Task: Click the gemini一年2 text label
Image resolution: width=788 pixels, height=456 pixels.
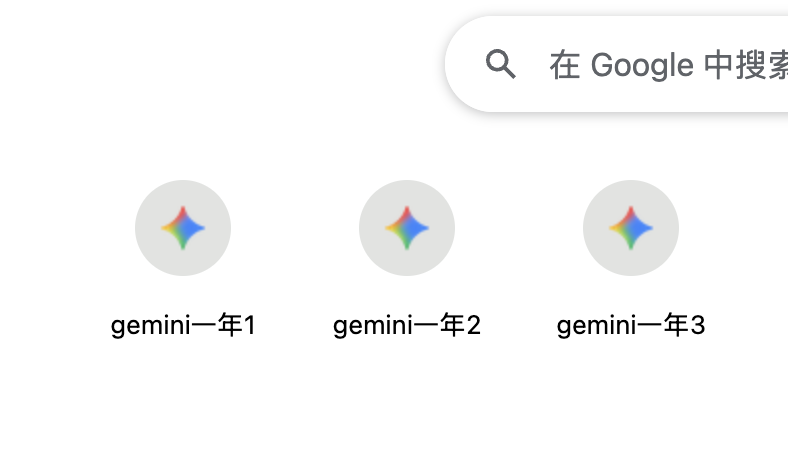Action: pos(407,325)
